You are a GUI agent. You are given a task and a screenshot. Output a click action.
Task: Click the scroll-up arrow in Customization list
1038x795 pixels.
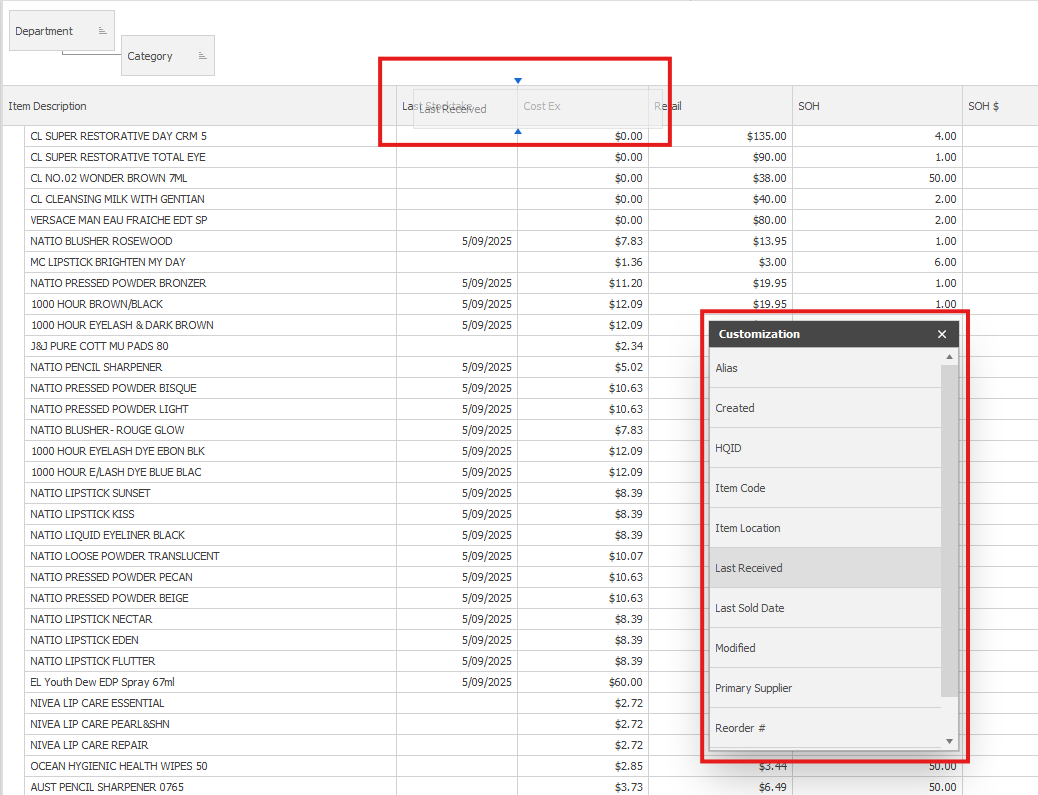tap(949, 357)
